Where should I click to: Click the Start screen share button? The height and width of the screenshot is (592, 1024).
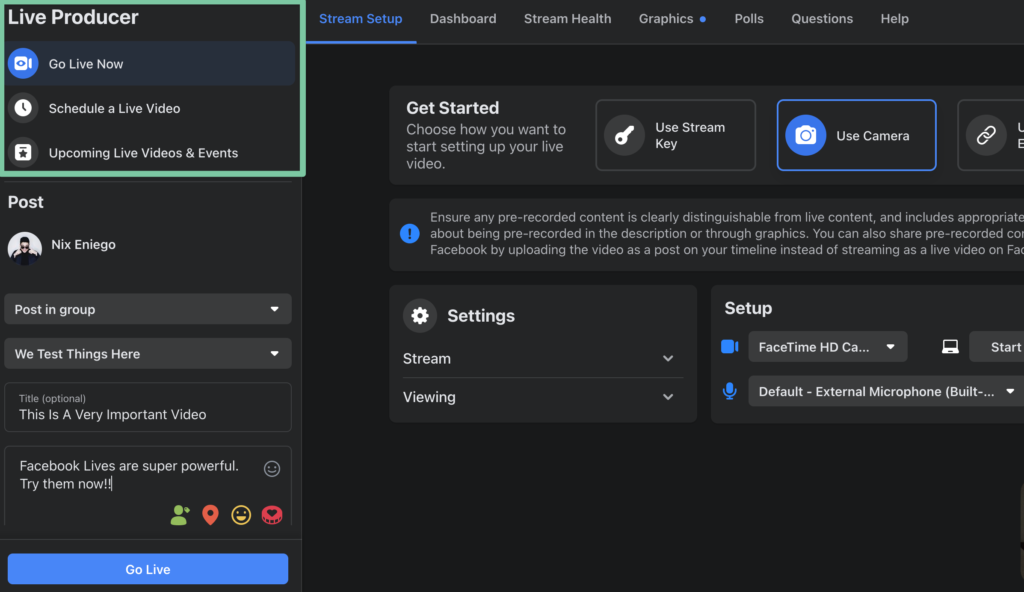(997, 346)
